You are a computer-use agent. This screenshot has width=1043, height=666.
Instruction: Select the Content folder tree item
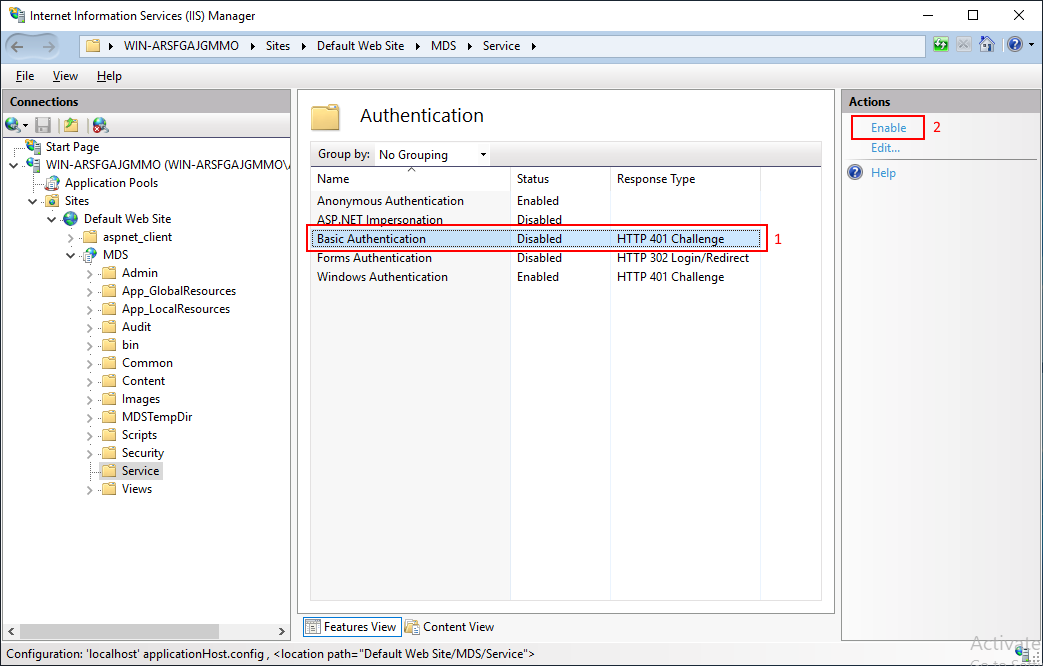coord(143,381)
